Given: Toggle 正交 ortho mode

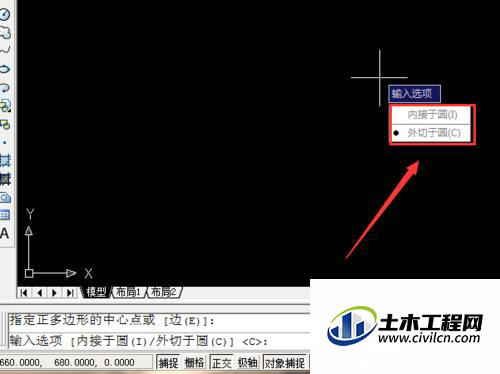Looking at the screenshot, I should [x=222, y=362].
